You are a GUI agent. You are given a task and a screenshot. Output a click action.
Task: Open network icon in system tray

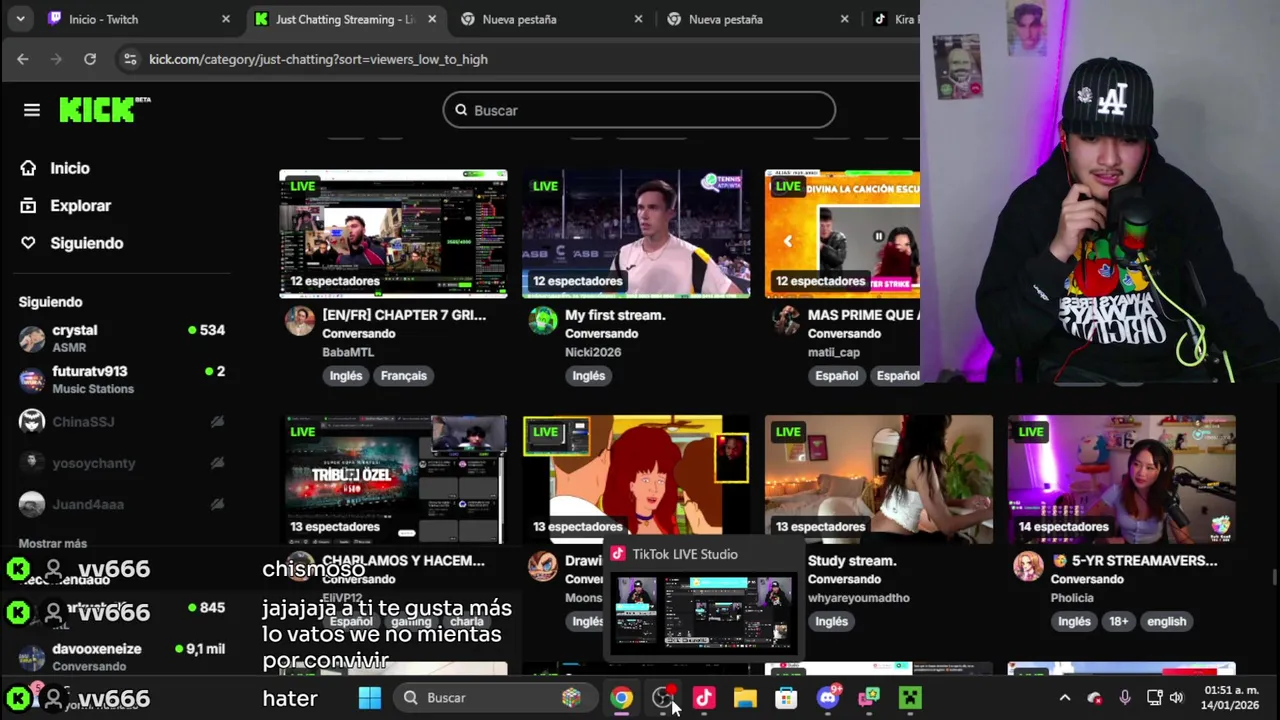point(1154,698)
